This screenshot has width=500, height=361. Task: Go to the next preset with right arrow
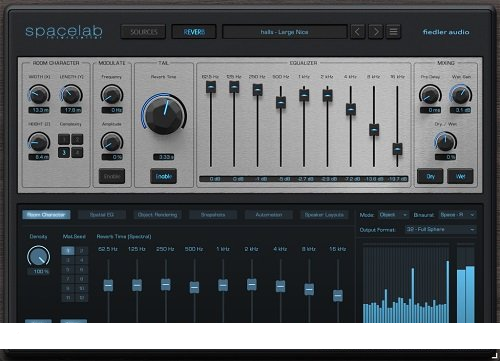[376, 32]
